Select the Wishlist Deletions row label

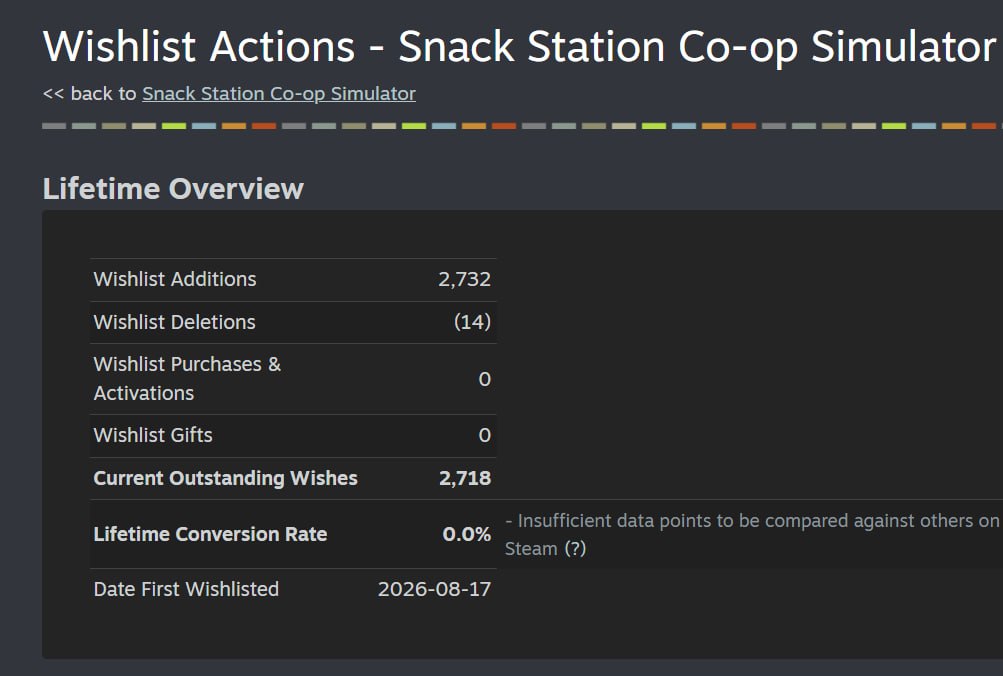tap(175, 322)
